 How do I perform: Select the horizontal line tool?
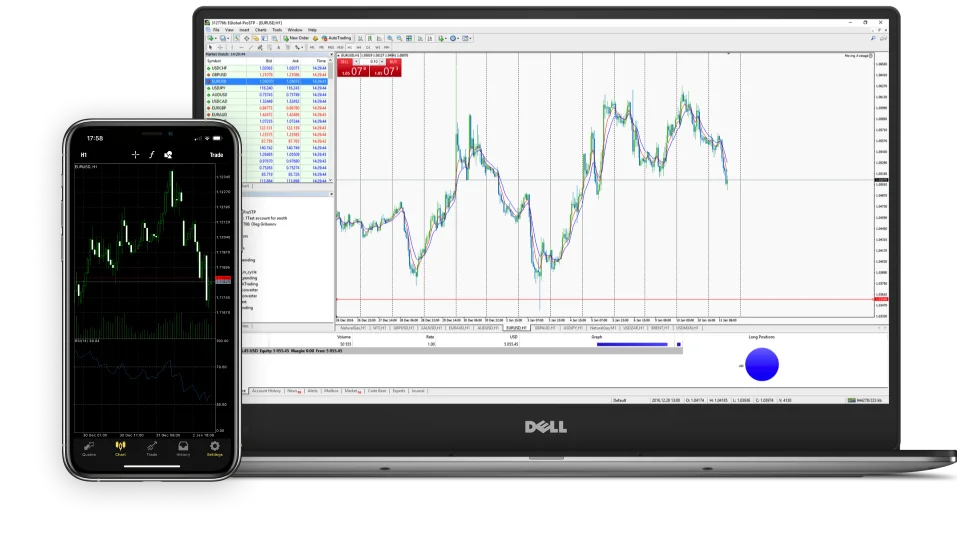242,47
